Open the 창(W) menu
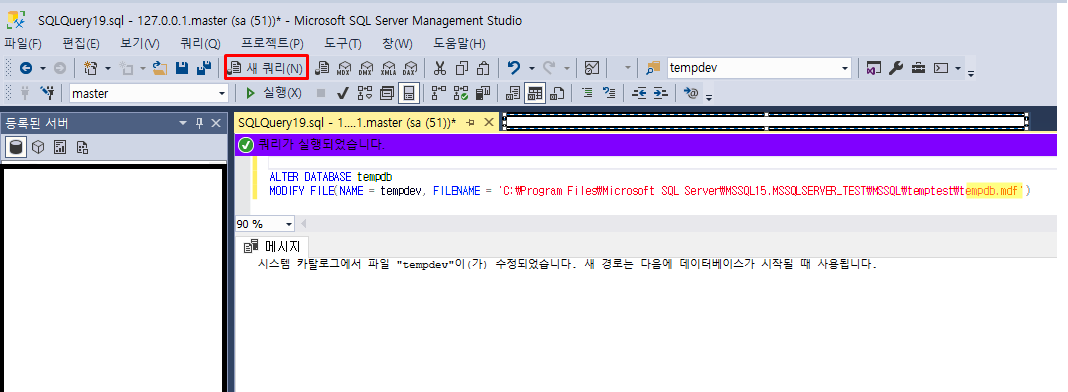Image resolution: width=1068 pixels, height=392 pixels. click(397, 44)
